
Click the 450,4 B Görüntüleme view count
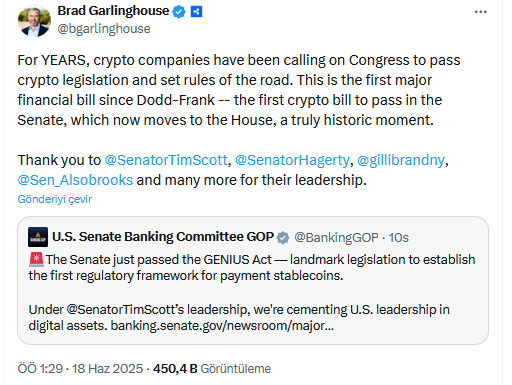212,369
